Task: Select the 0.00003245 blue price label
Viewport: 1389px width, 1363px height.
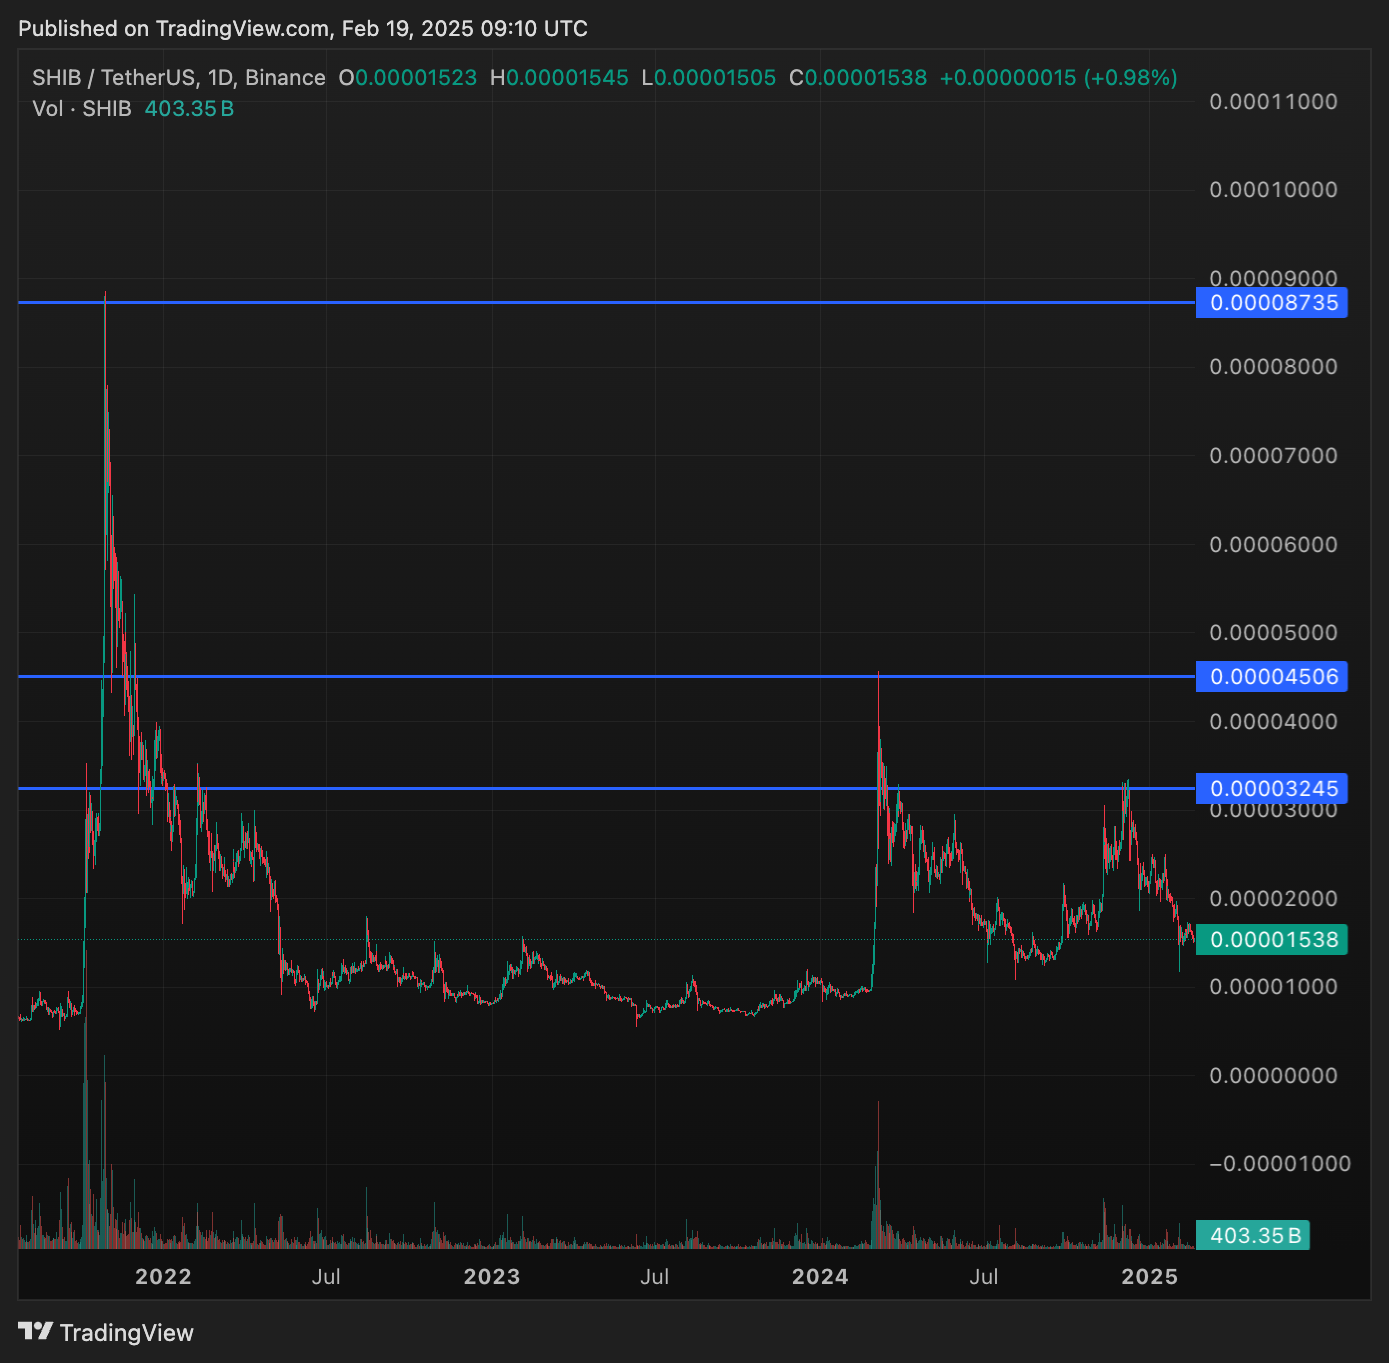Action: click(x=1272, y=788)
